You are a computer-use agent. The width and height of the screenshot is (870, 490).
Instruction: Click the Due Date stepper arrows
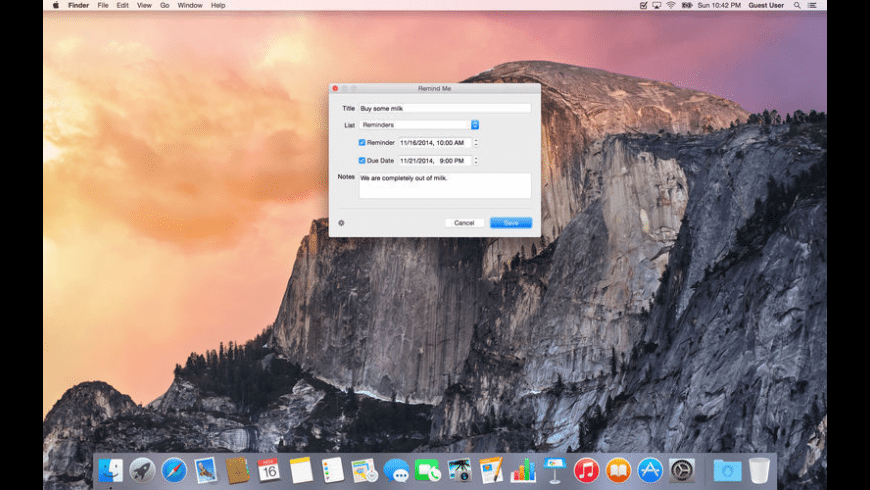coord(476,160)
